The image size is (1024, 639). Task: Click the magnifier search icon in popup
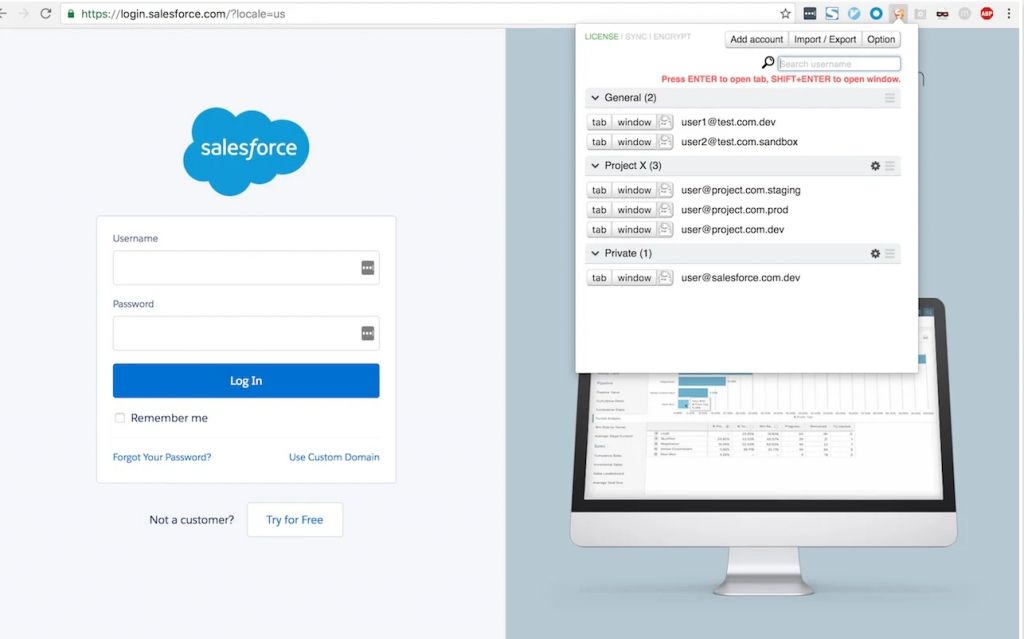click(768, 63)
